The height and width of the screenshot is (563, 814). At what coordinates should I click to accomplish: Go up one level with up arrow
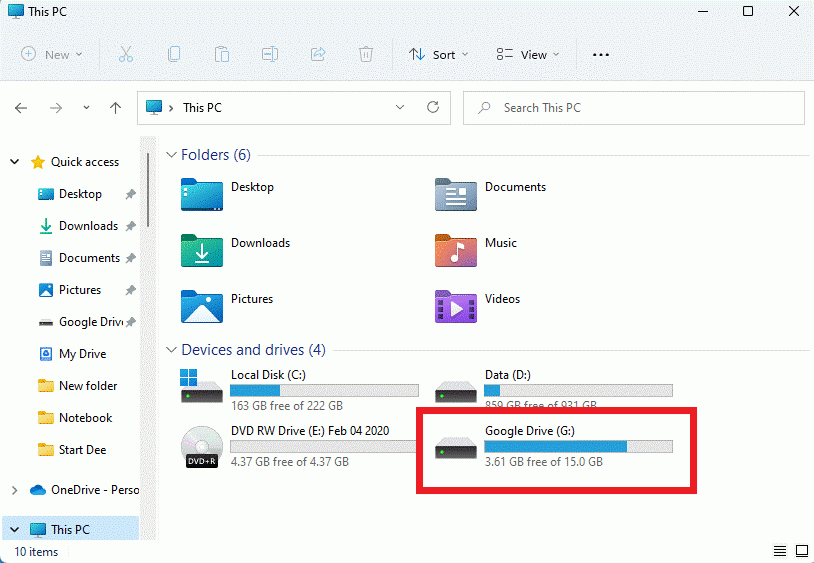(115, 108)
